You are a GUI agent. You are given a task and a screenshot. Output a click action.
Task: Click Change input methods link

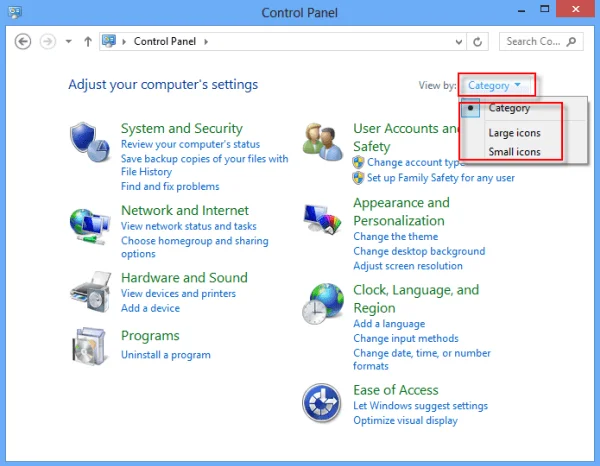click(406, 338)
